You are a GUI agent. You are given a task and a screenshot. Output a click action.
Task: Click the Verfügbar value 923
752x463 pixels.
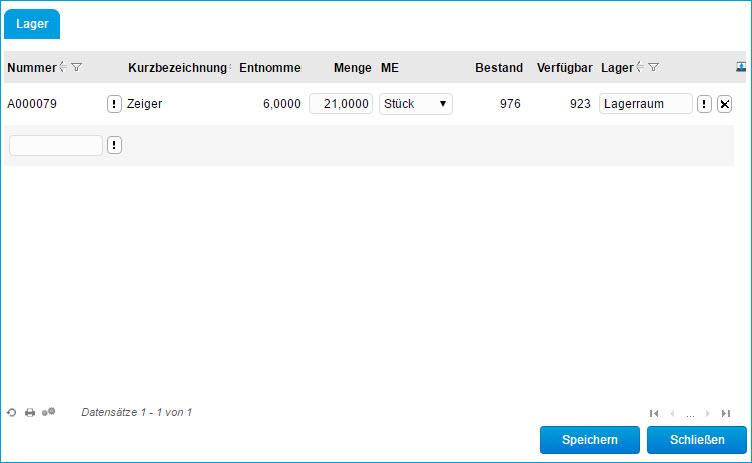(580, 104)
